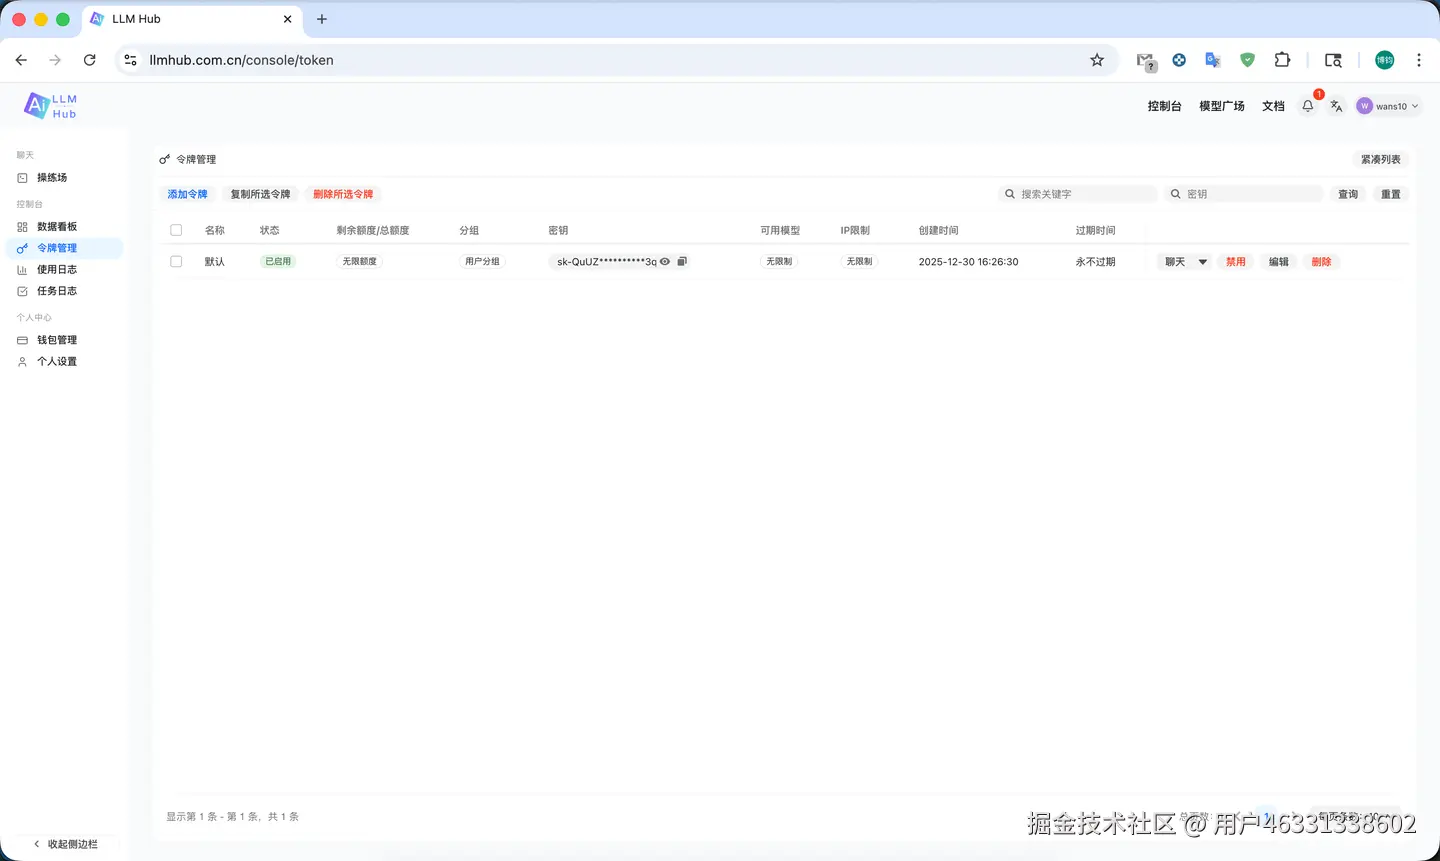Open a new browser tab
1440x861 pixels.
322,19
